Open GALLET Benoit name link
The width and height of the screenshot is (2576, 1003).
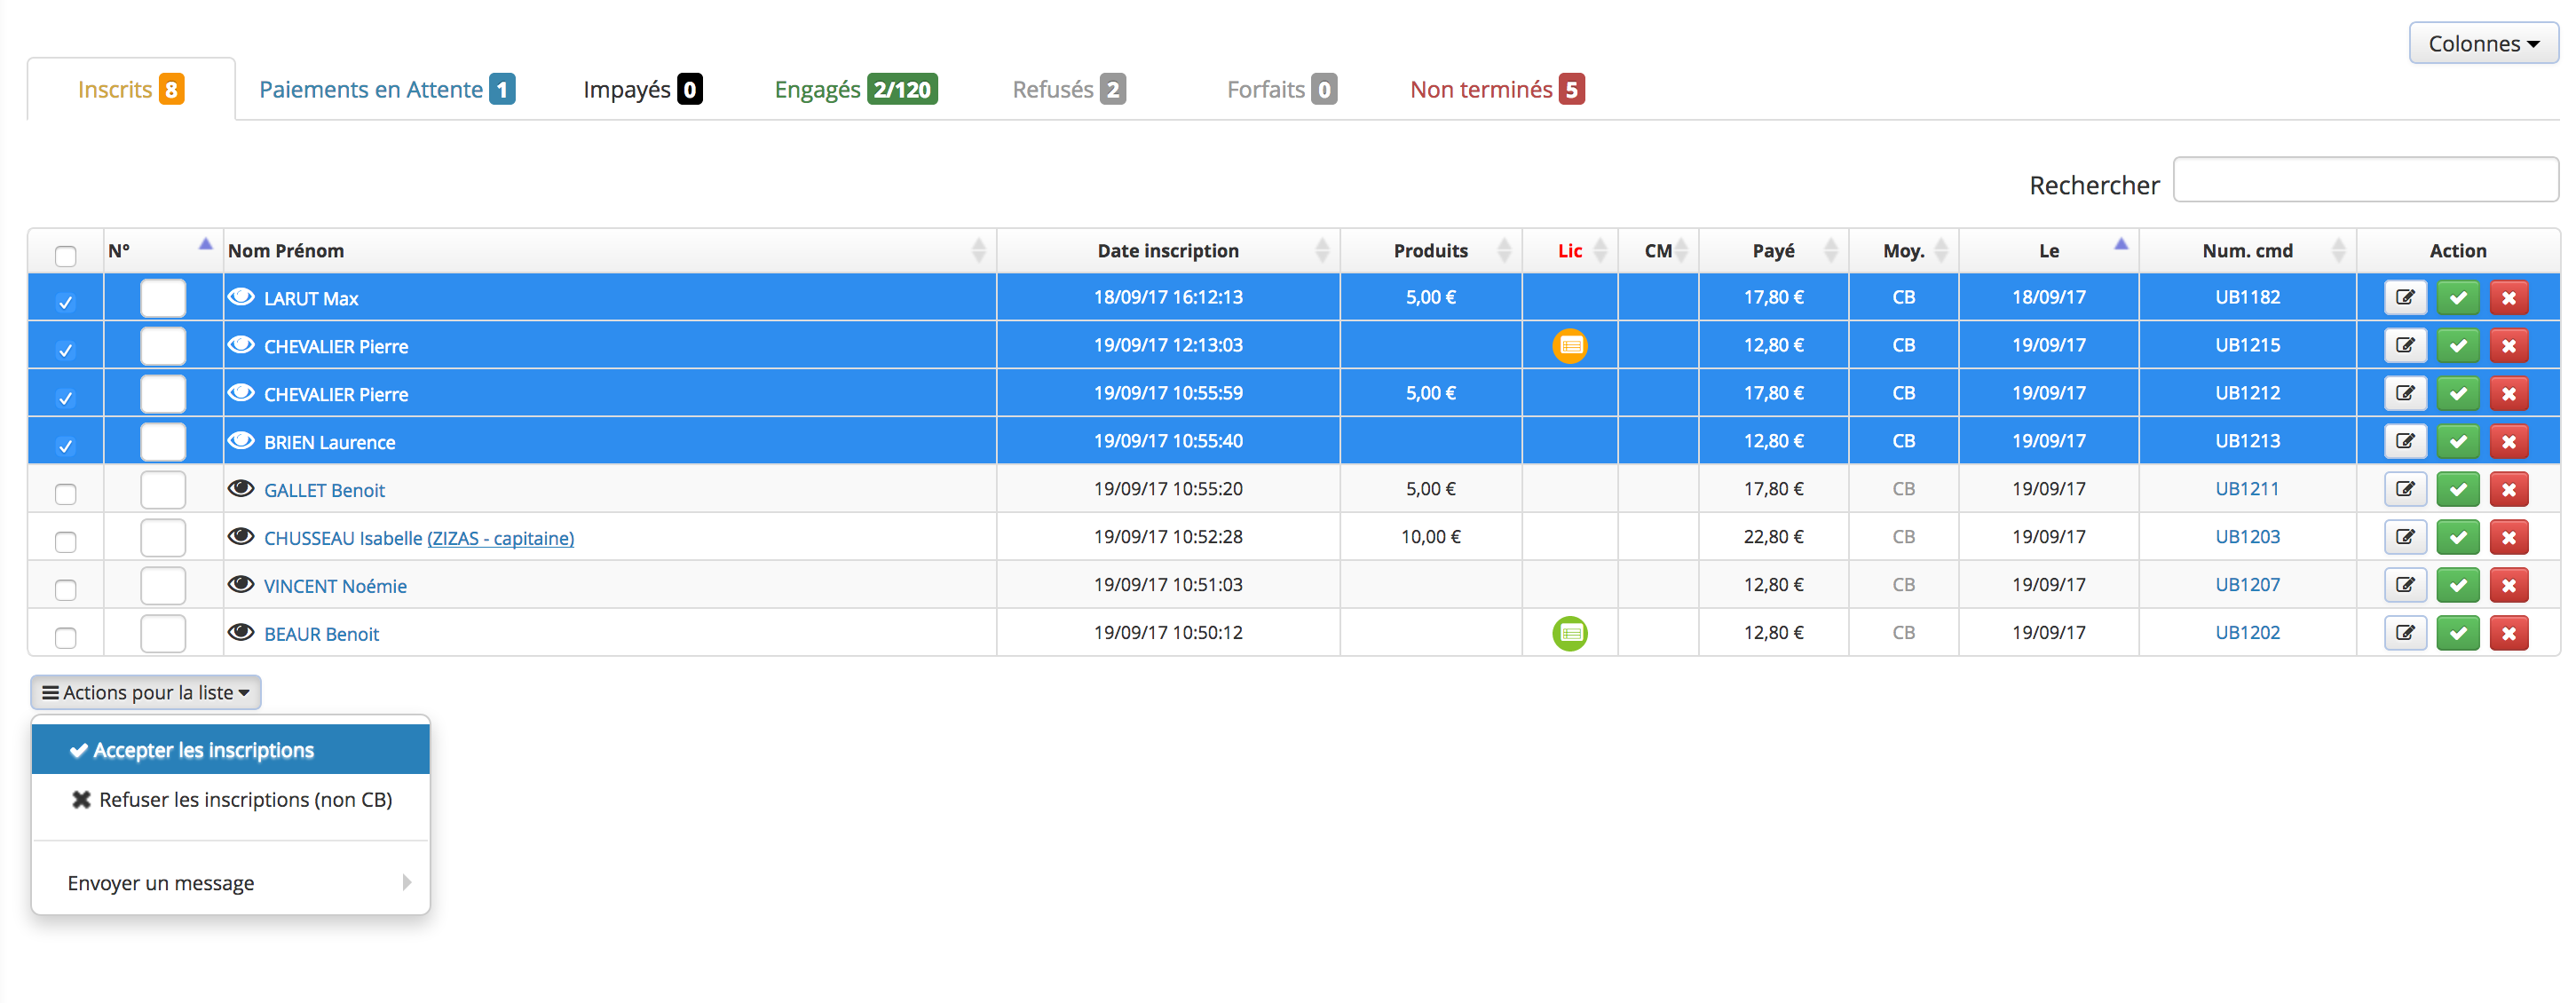pyautogui.click(x=324, y=490)
